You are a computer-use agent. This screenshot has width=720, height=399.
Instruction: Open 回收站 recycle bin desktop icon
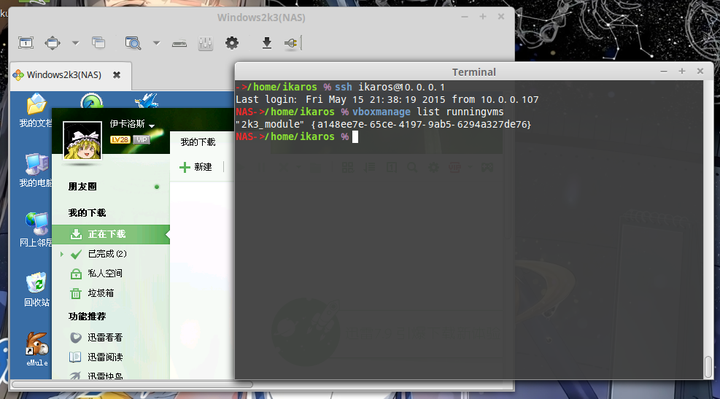36,289
